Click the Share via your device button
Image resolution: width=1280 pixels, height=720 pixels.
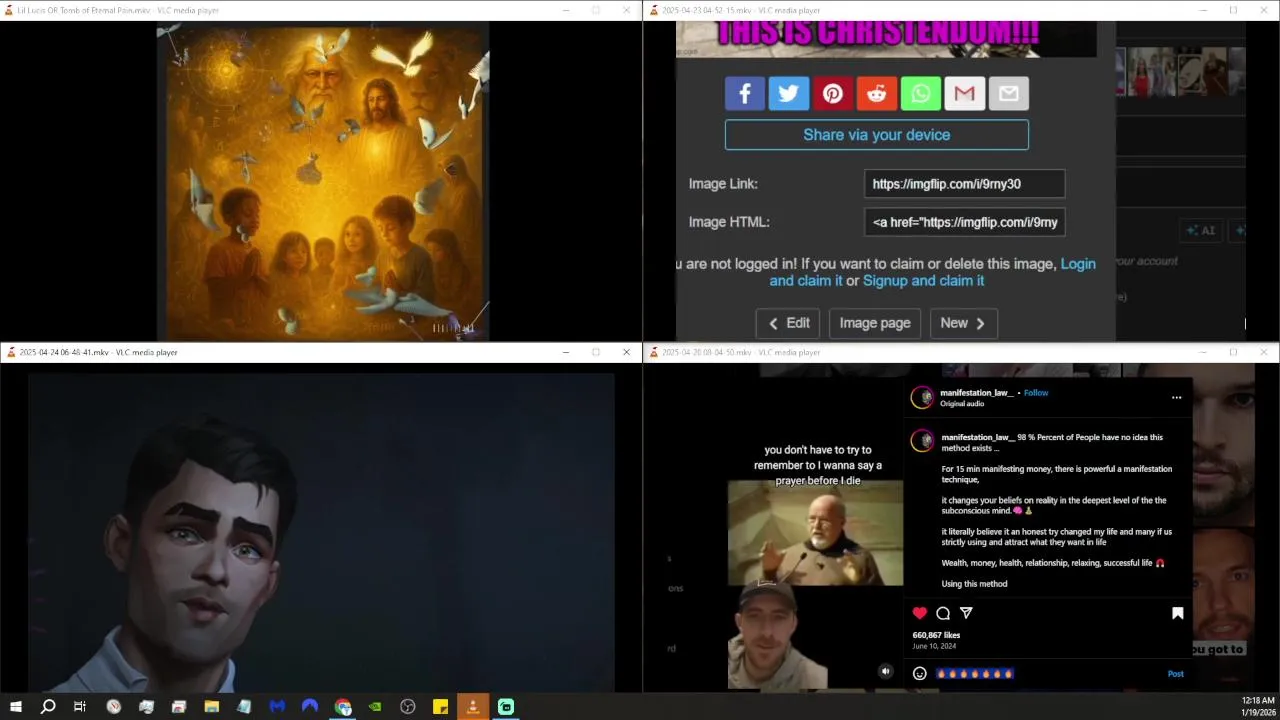pyautogui.click(x=876, y=135)
